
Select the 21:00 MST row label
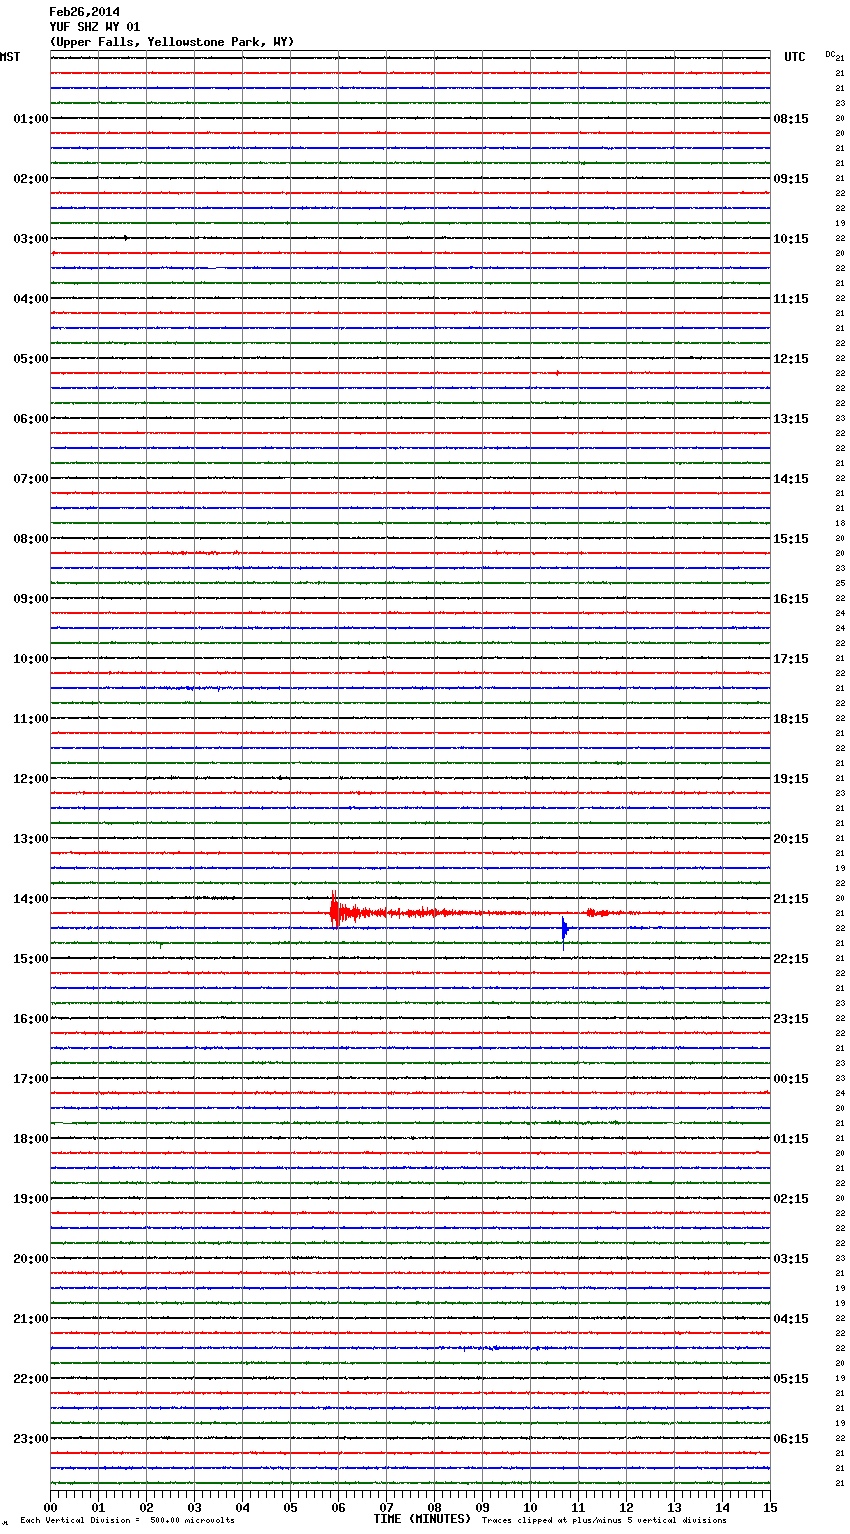(30, 1319)
